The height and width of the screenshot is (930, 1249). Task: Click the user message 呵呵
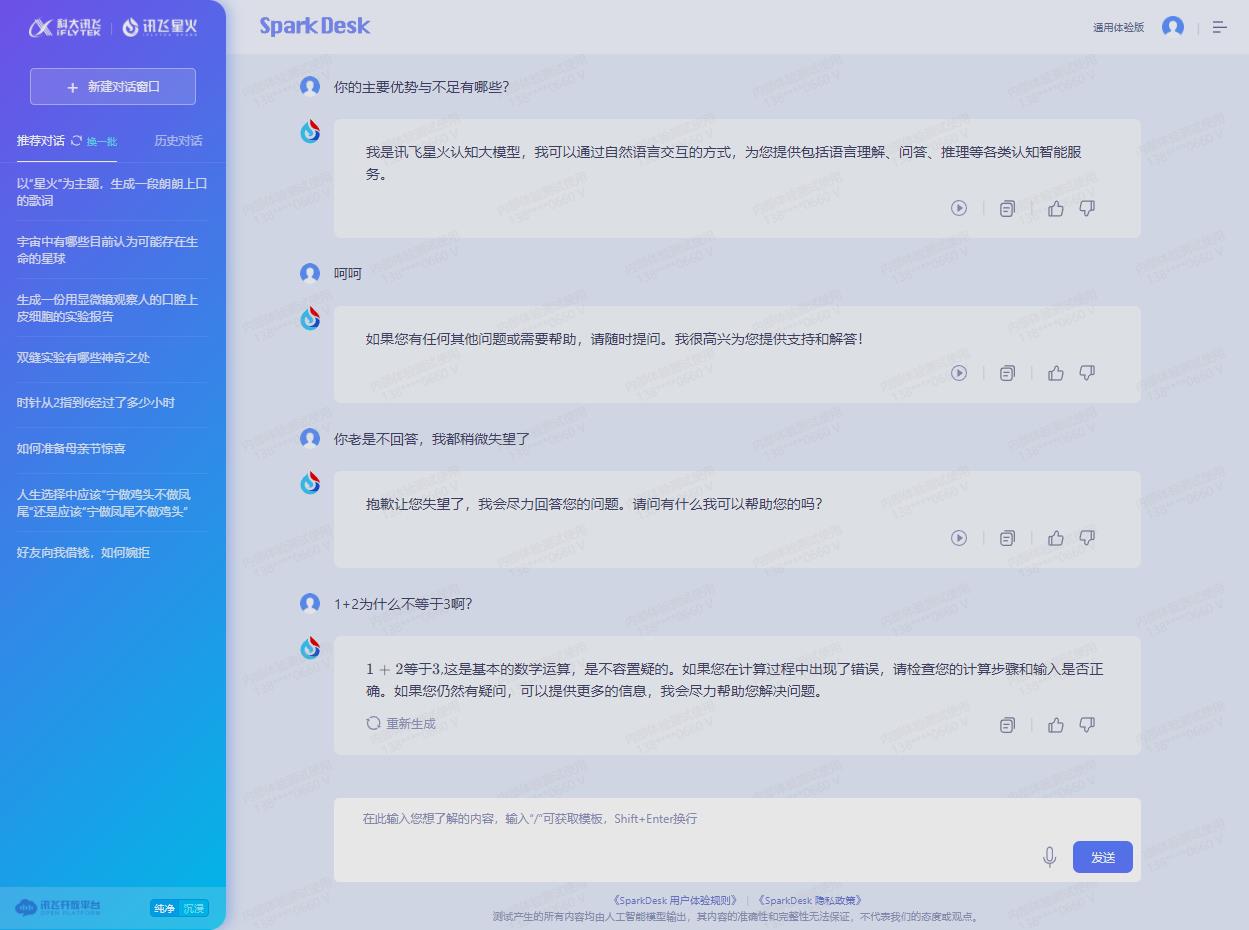348,273
